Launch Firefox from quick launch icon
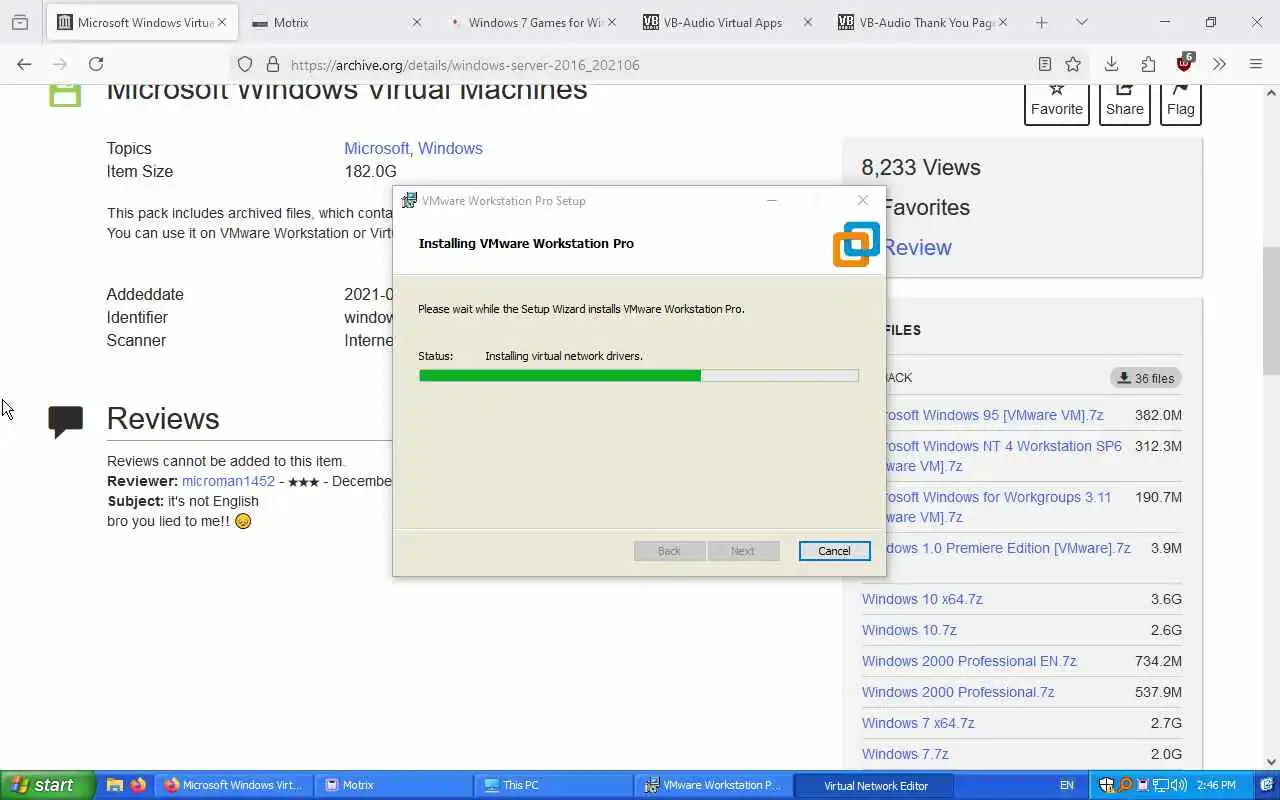This screenshot has width=1280, height=800. click(x=138, y=785)
